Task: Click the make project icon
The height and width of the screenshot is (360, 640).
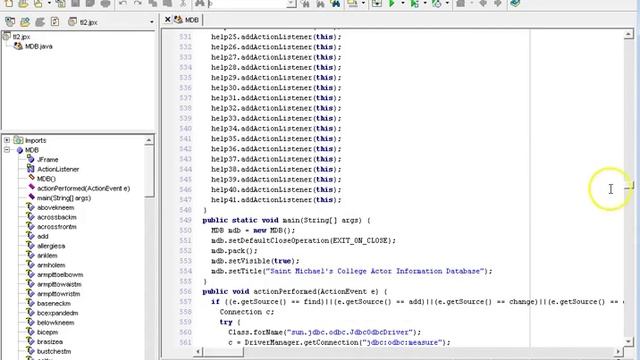Action: pos(352,4)
